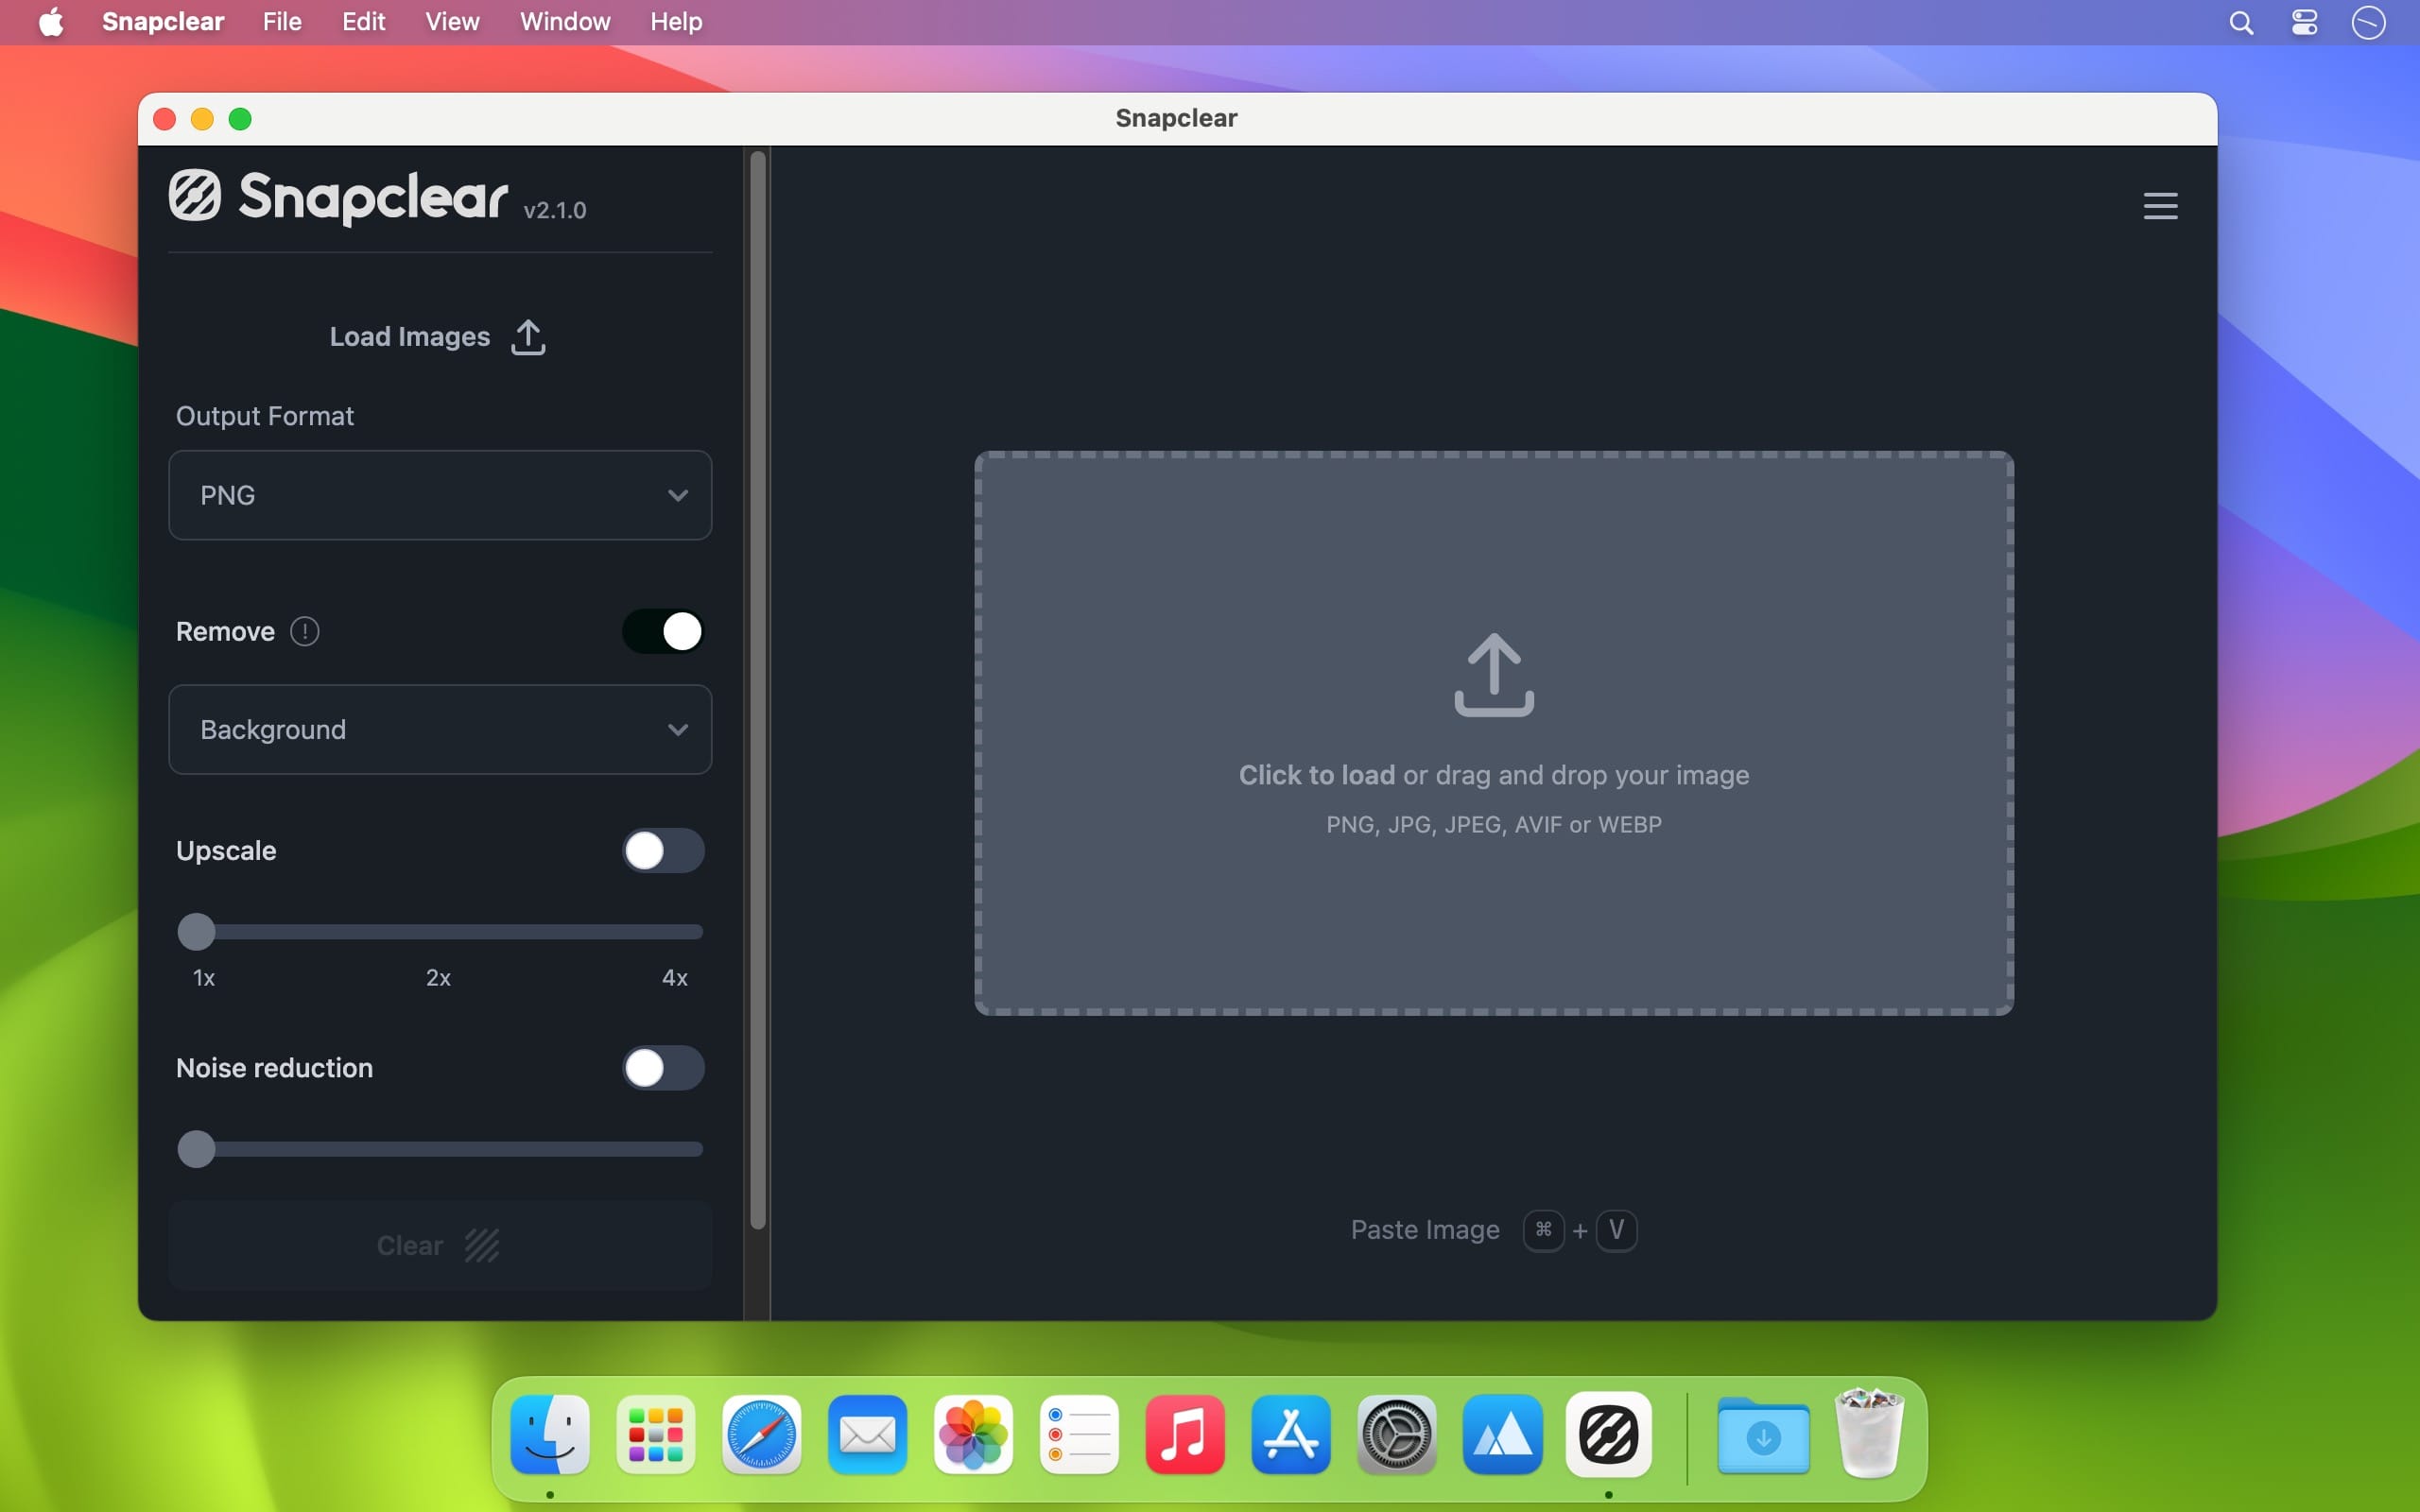Click the Remove info icon

pyautogui.click(x=305, y=631)
